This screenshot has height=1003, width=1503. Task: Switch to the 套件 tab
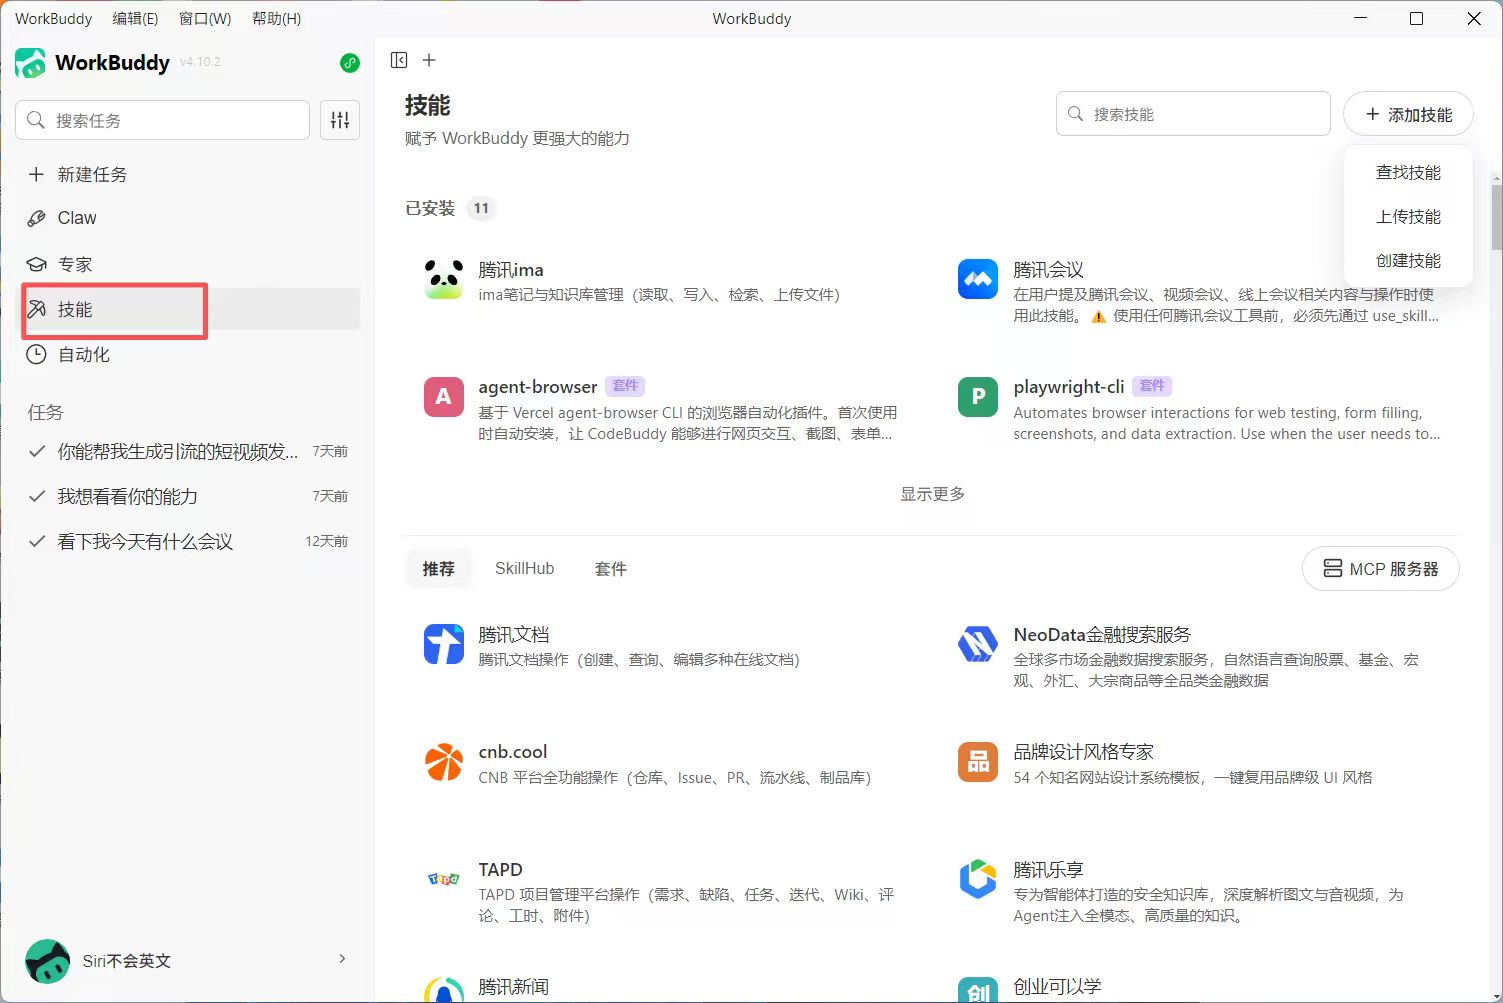click(x=610, y=569)
